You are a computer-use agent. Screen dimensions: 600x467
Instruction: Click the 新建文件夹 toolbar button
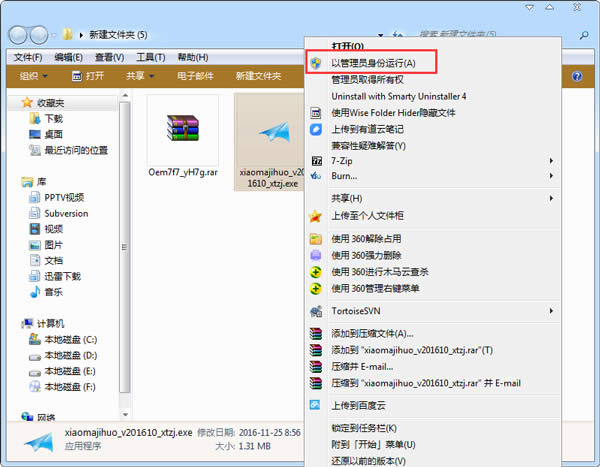pos(258,76)
